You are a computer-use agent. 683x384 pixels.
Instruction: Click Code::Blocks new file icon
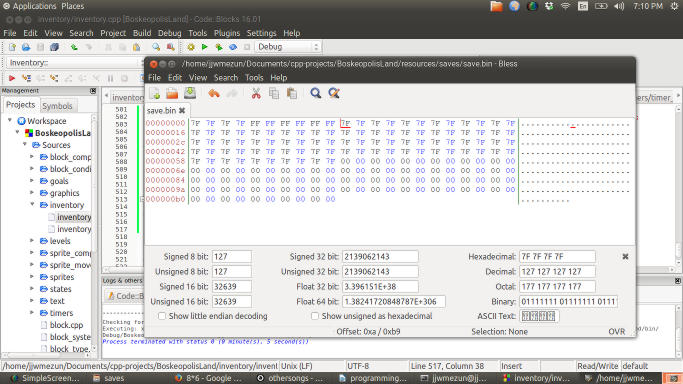[x=12, y=47]
